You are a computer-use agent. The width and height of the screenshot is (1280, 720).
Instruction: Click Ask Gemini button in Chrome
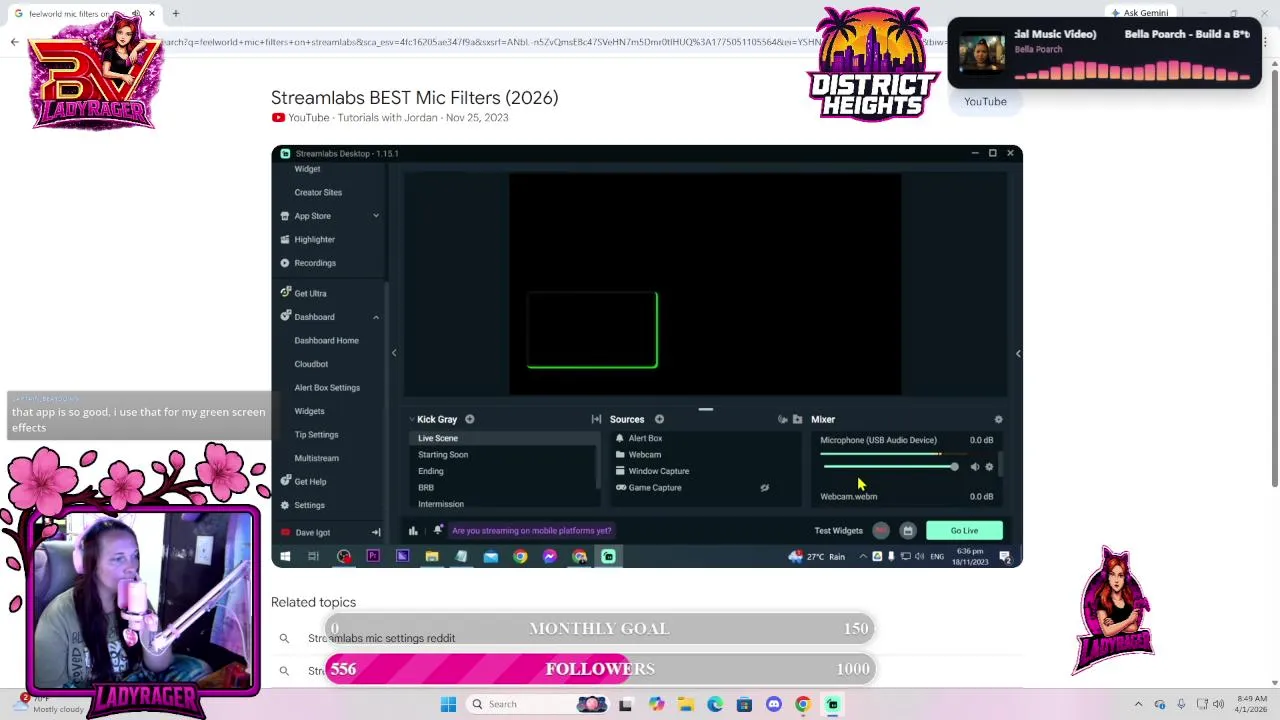coord(1140,13)
